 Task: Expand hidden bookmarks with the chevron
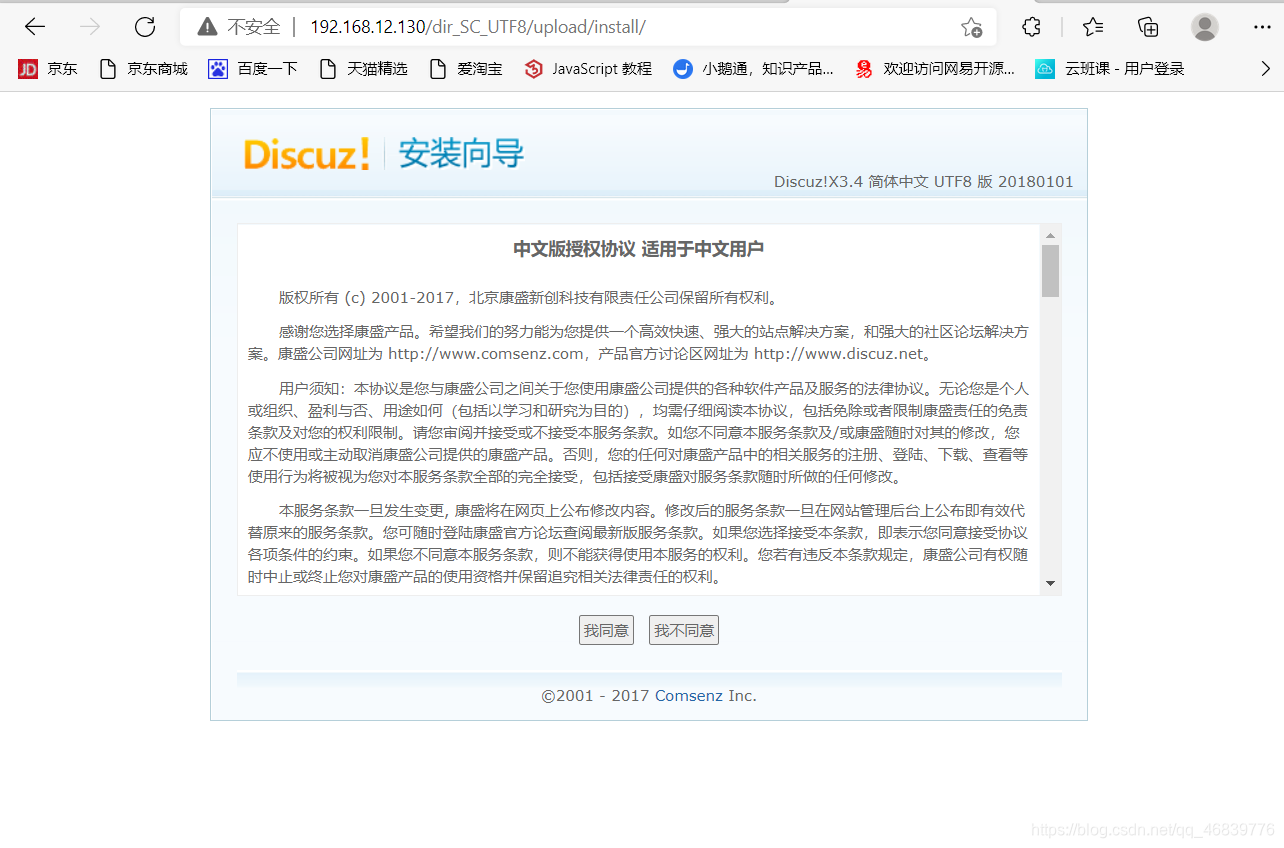point(1265,68)
